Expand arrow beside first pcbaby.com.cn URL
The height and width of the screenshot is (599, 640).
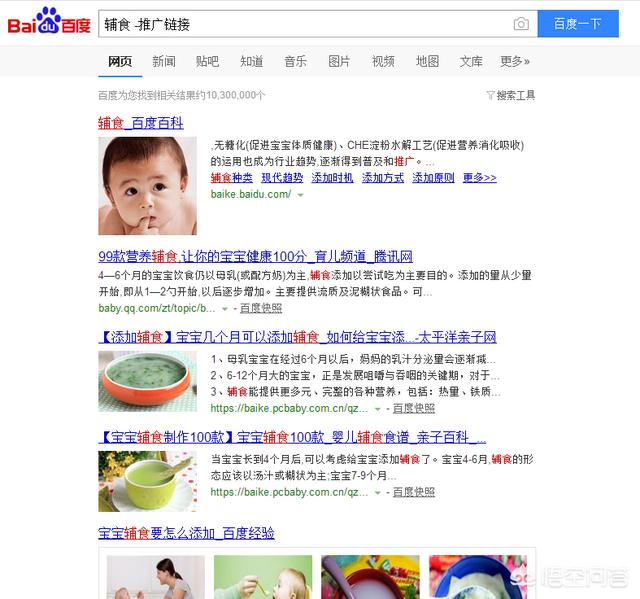point(378,409)
